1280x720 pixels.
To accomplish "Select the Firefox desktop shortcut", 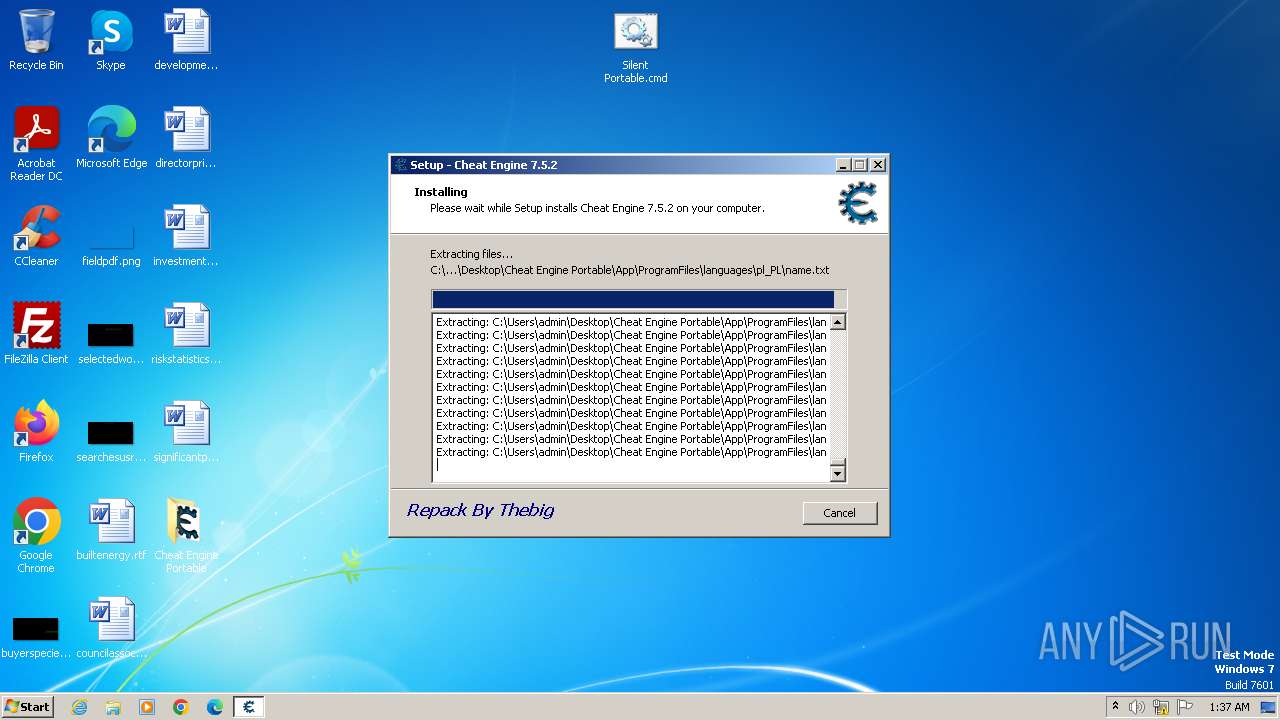I will click(36, 432).
